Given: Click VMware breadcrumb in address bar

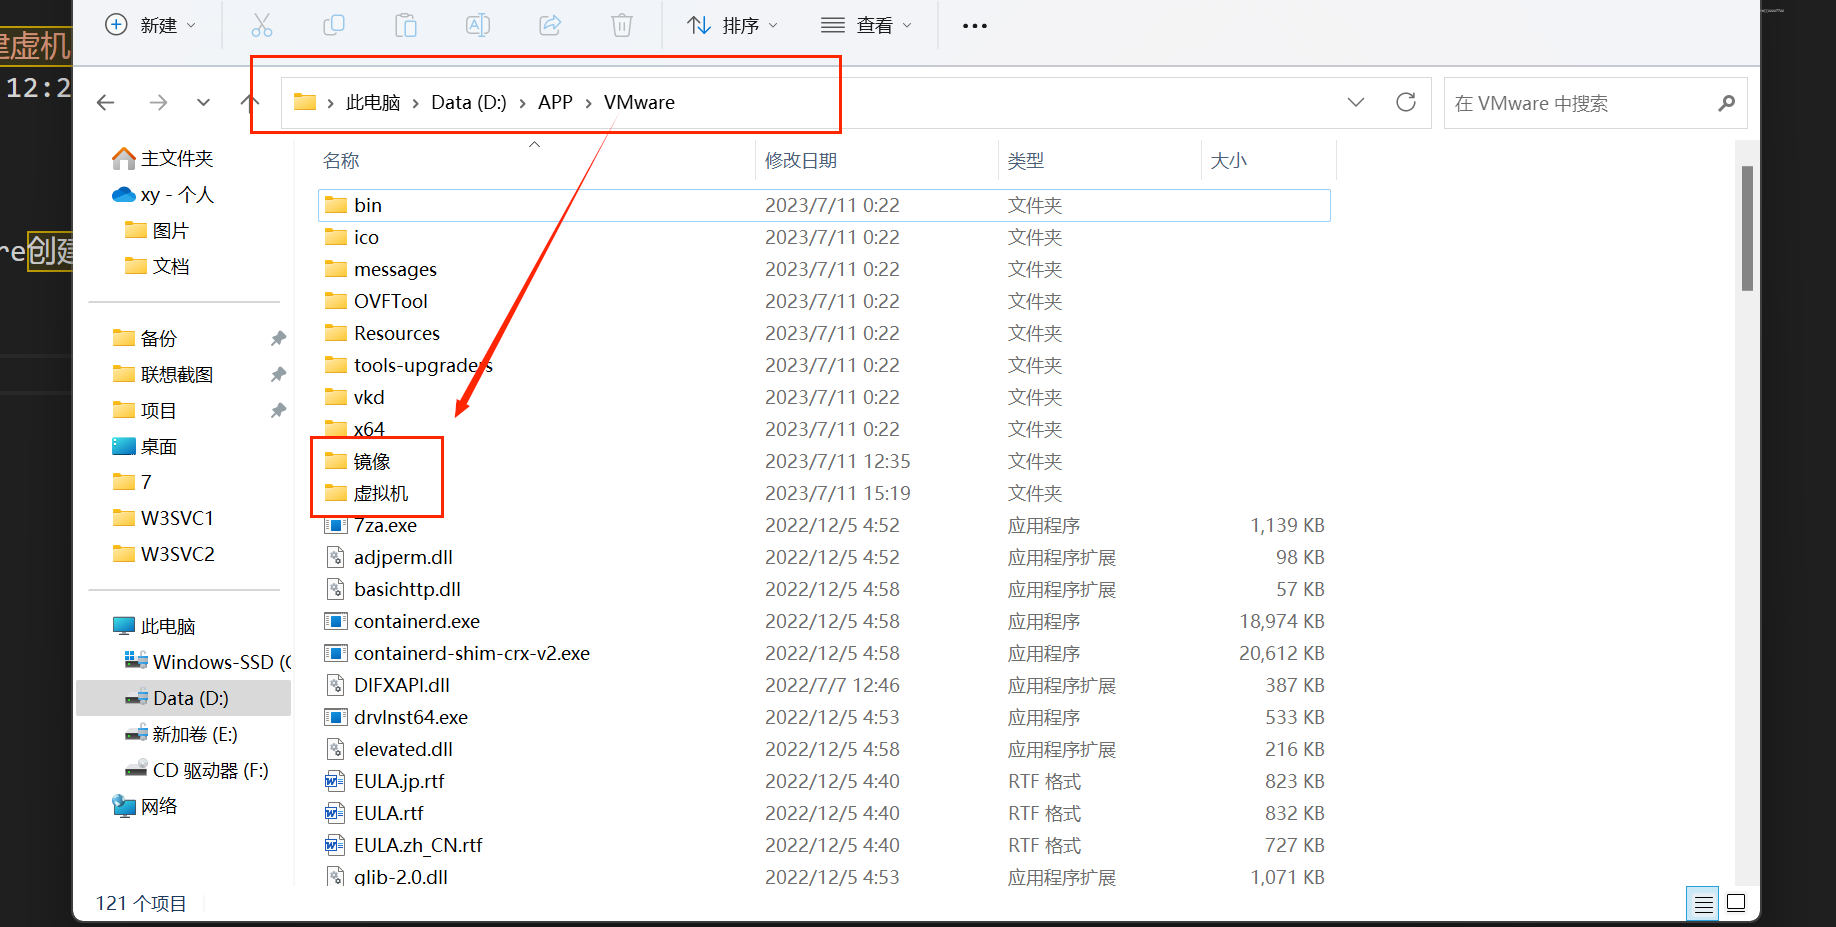Looking at the screenshot, I should tap(639, 102).
